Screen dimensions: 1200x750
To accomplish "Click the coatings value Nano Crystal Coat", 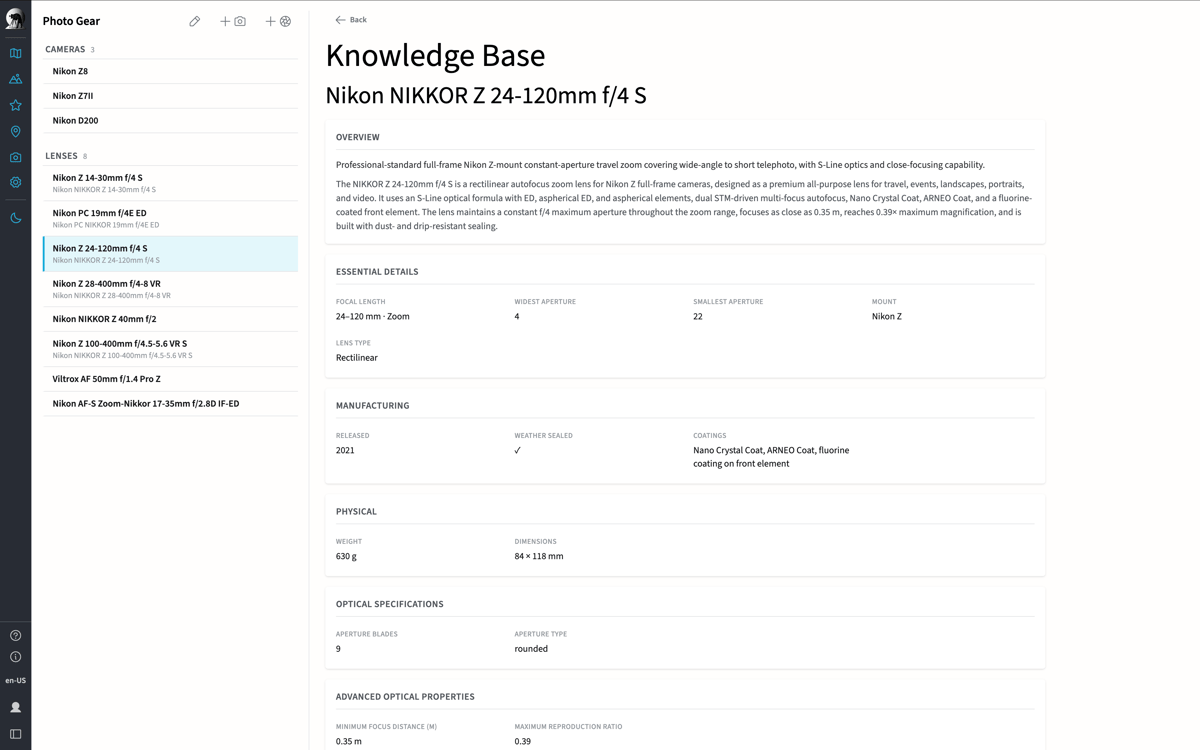I will click(771, 457).
